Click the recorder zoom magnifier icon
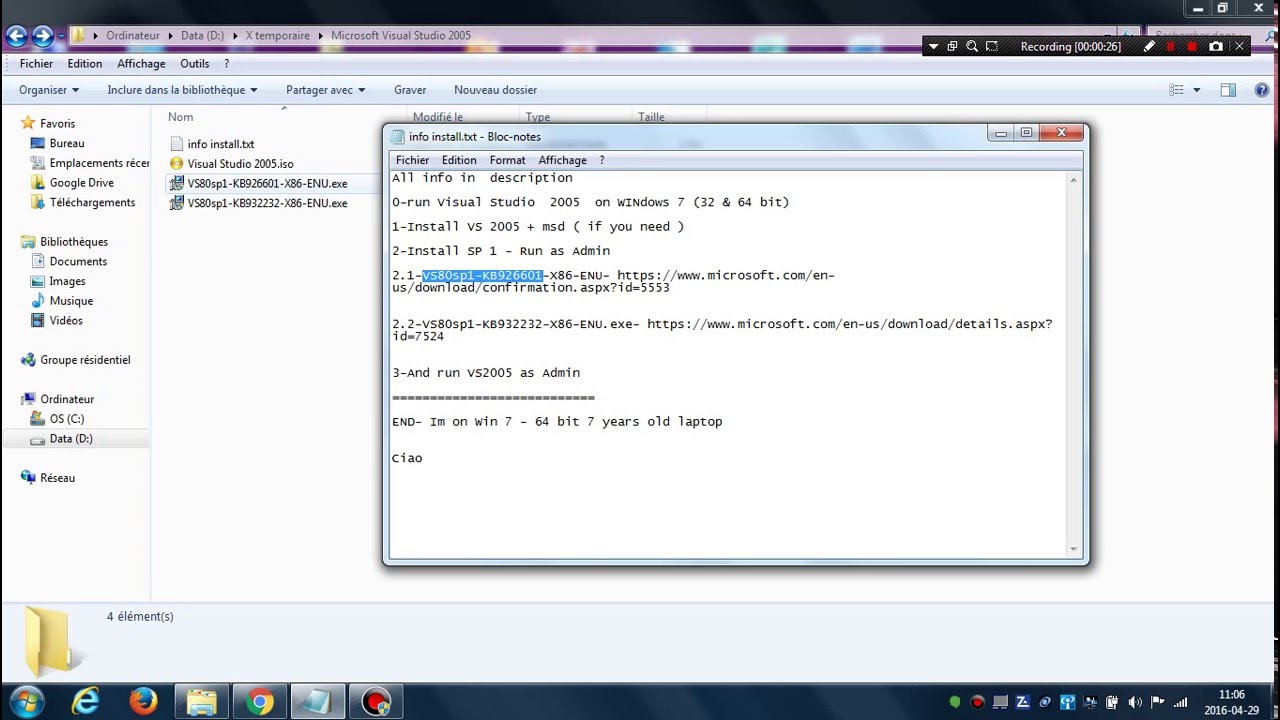 tap(972, 46)
